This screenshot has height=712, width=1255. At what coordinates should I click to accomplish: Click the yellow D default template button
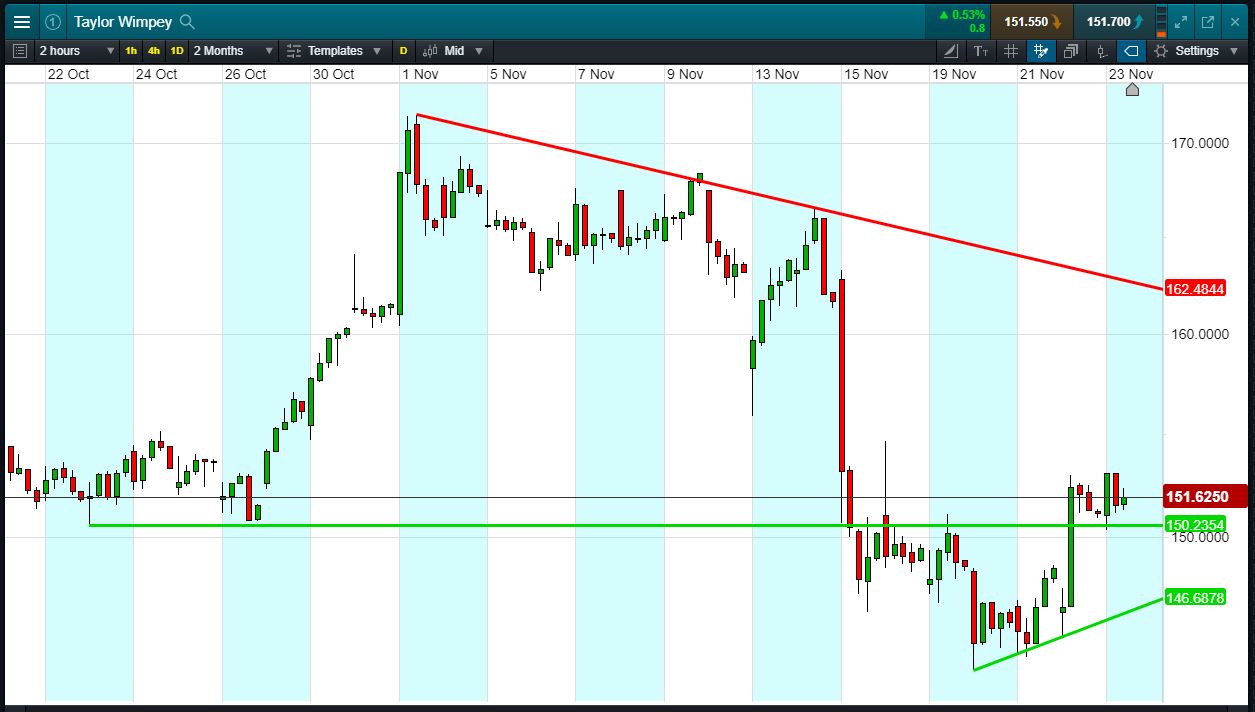(404, 51)
